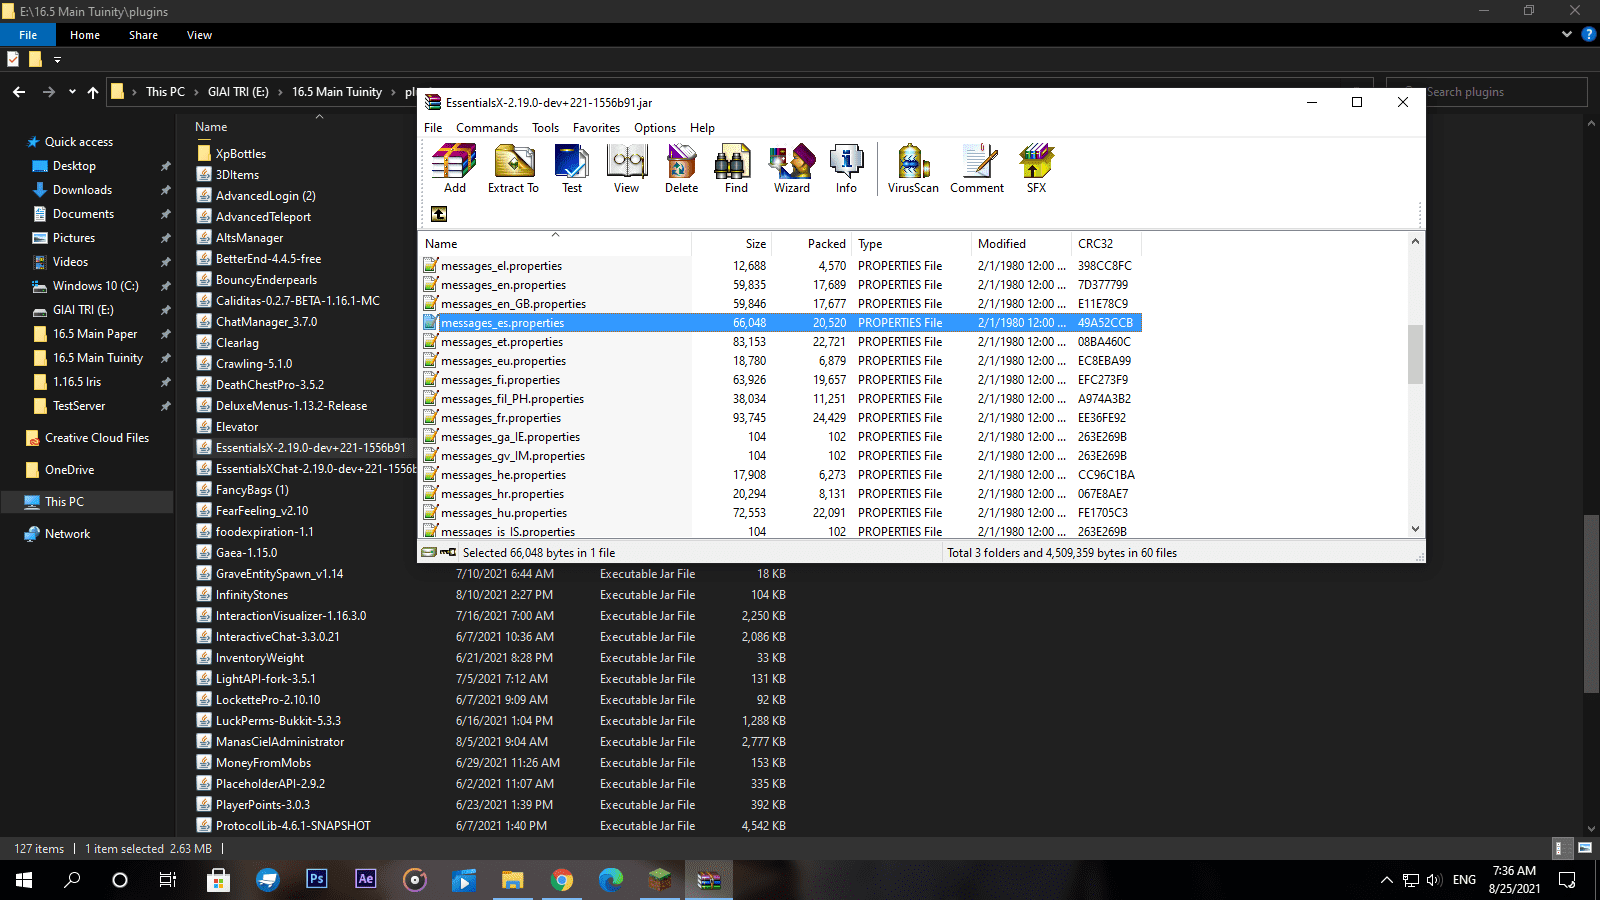Image resolution: width=1600 pixels, height=900 pixels.
Task: Open Network in navigation pane
Action: (x=67, y=534)
